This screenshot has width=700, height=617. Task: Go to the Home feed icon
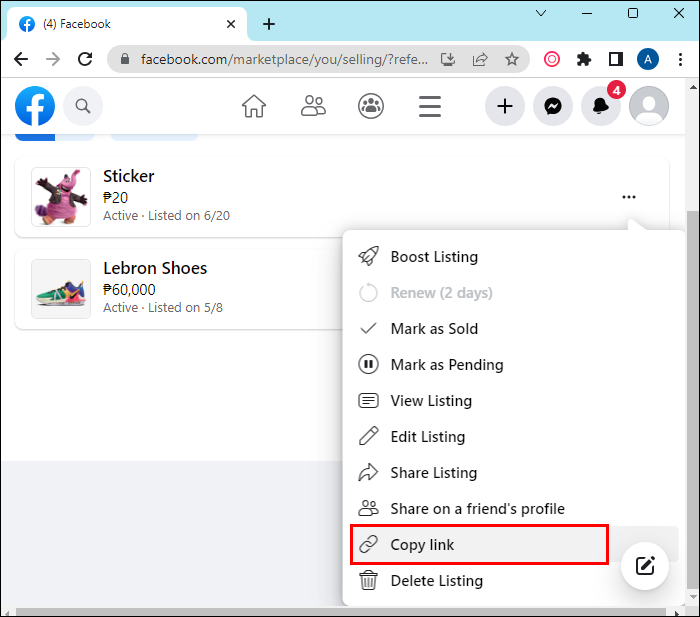254,106
